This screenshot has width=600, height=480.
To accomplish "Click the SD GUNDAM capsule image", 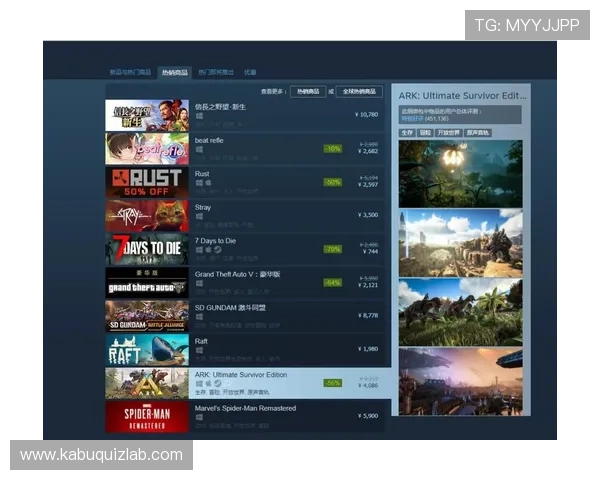I will tap(147, 316).
